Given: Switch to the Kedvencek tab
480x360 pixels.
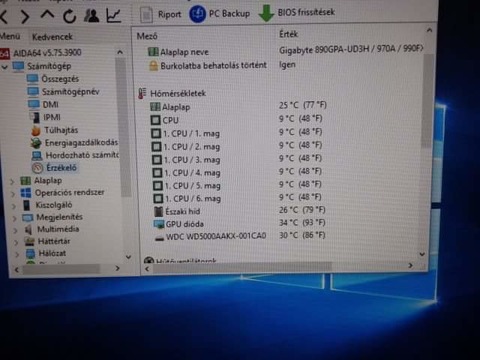Looking at the screenshot, I should [x=52, y=37].
